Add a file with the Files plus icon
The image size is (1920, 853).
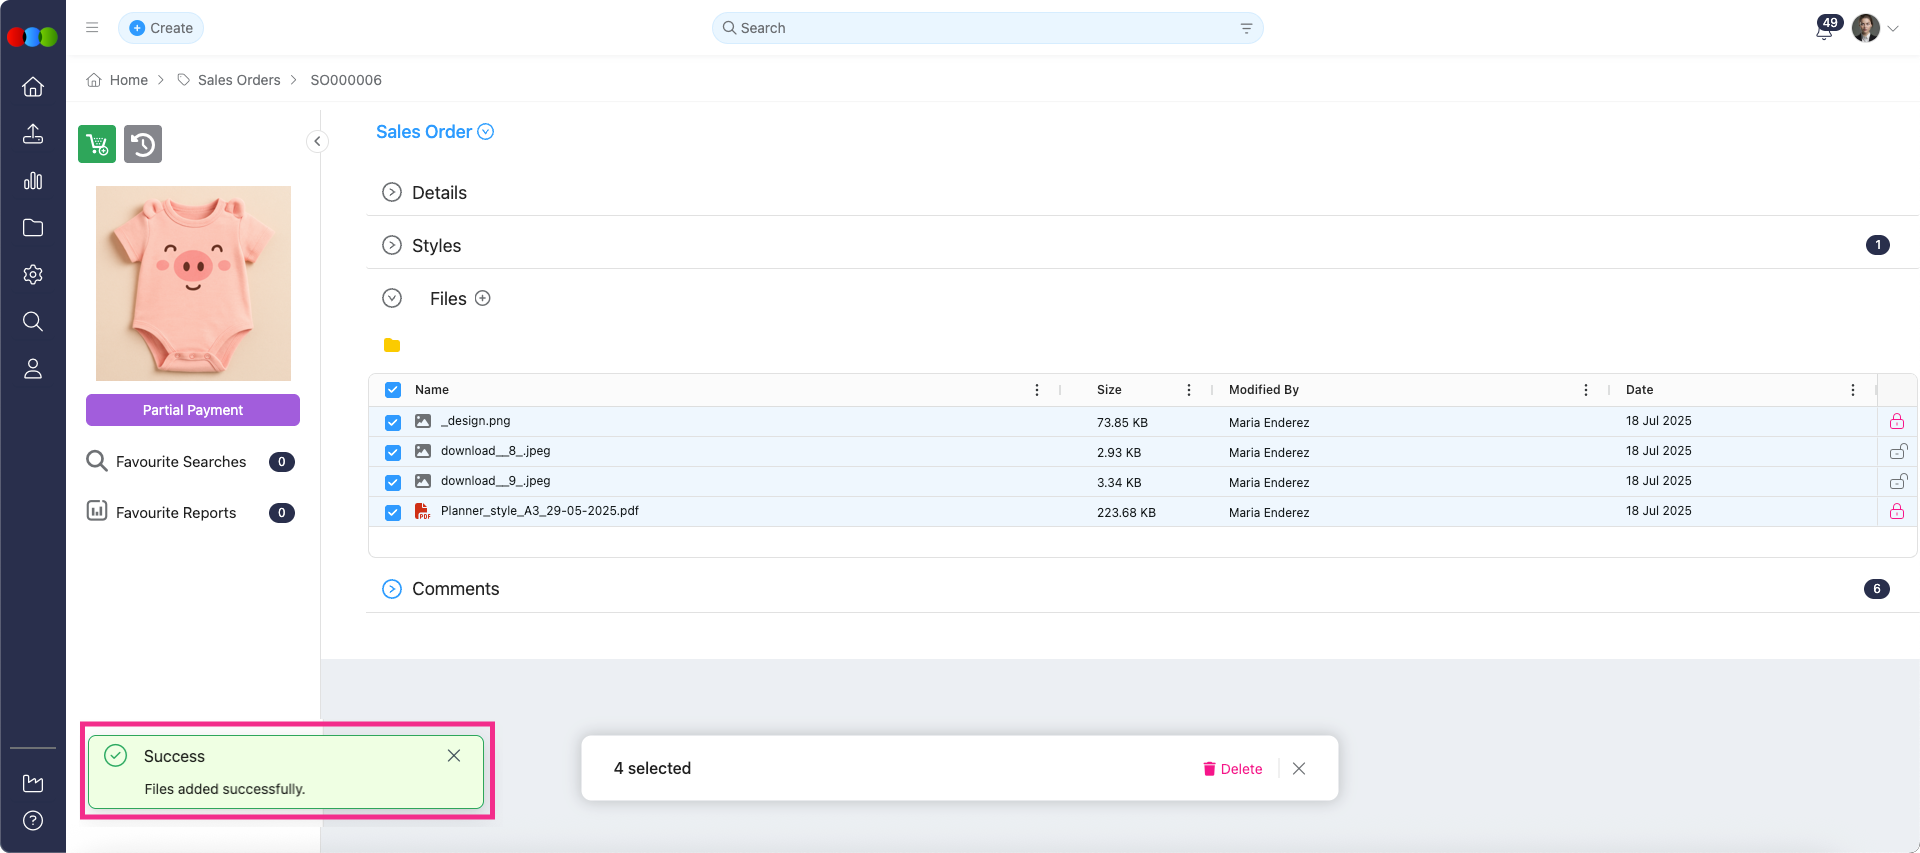tap(483, 298)
